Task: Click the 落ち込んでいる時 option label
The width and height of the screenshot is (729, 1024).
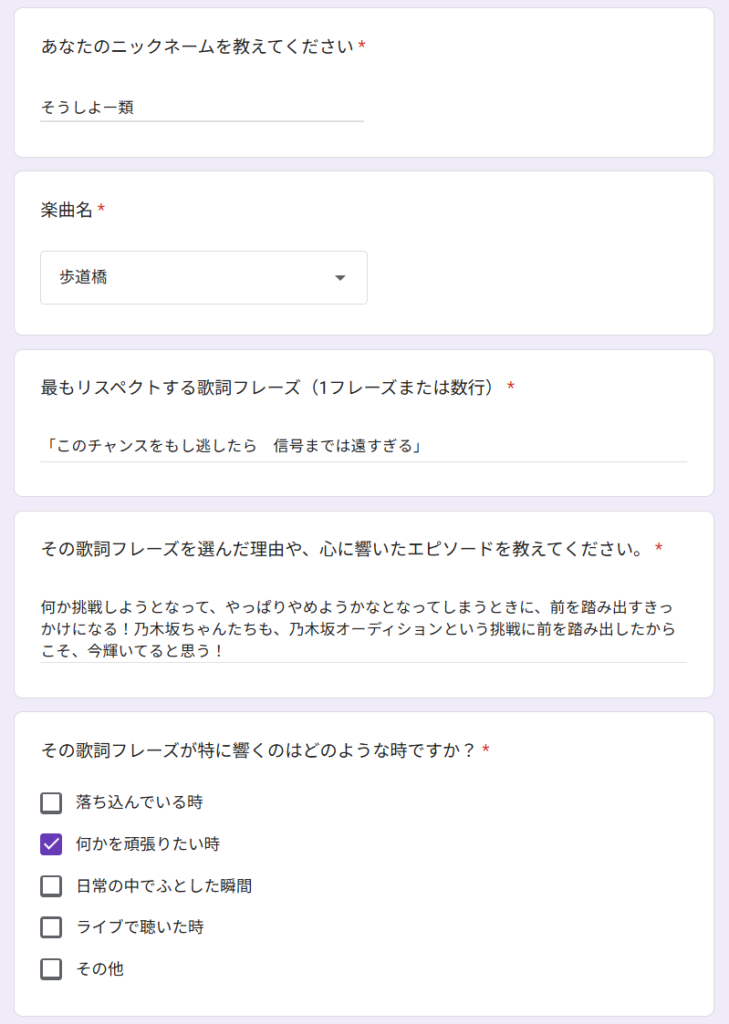Action: pos(140,802)
